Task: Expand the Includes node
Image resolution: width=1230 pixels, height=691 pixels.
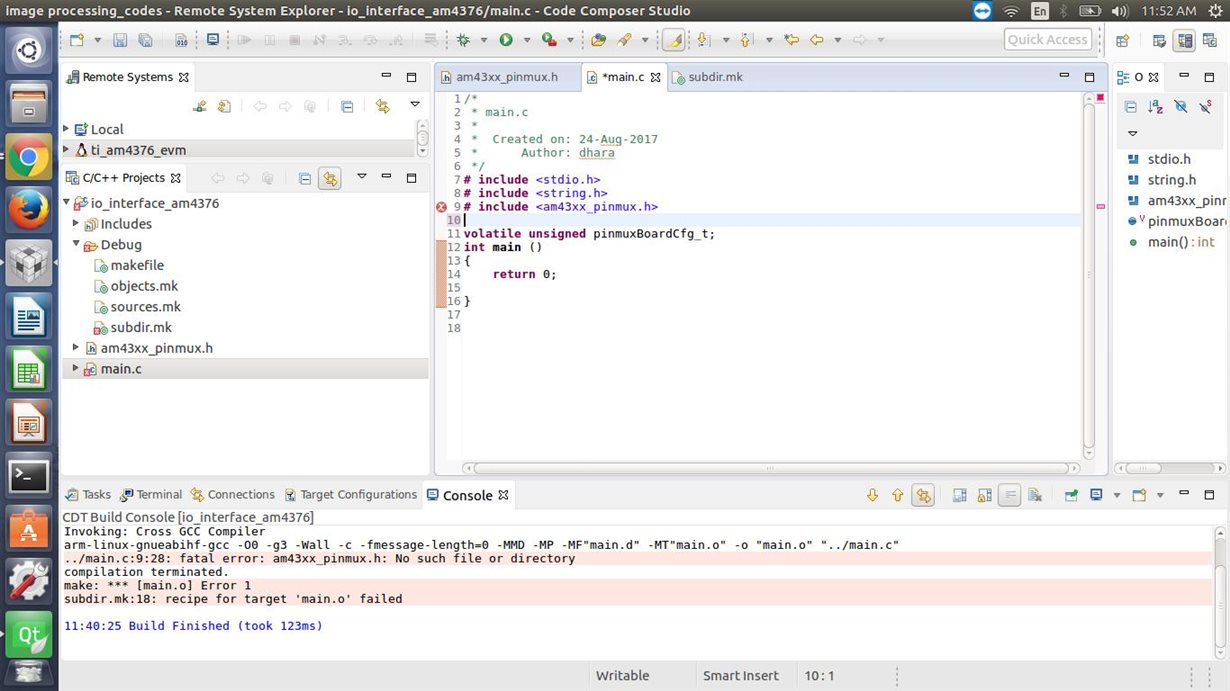Action: click(x=76, y=224)
